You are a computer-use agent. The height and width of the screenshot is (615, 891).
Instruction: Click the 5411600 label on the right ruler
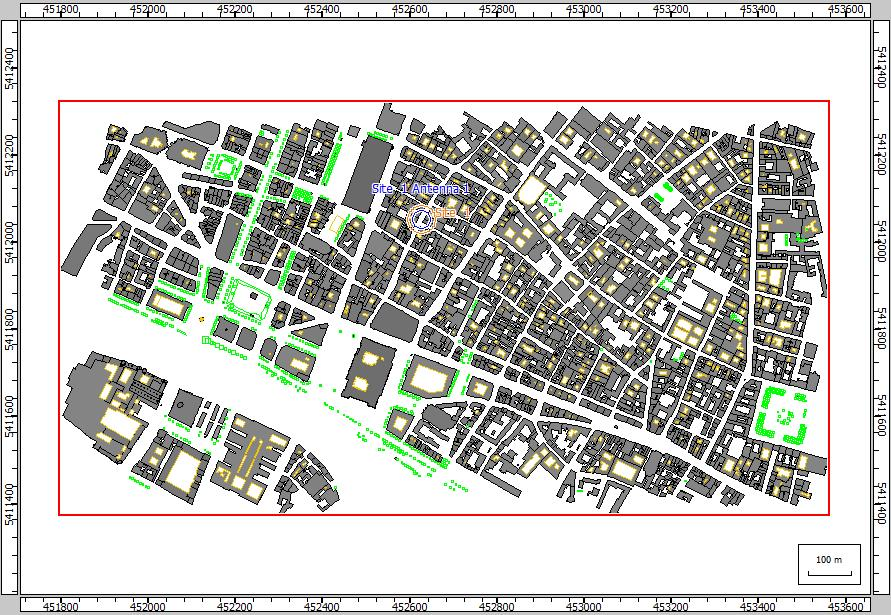tap(881, 412)
